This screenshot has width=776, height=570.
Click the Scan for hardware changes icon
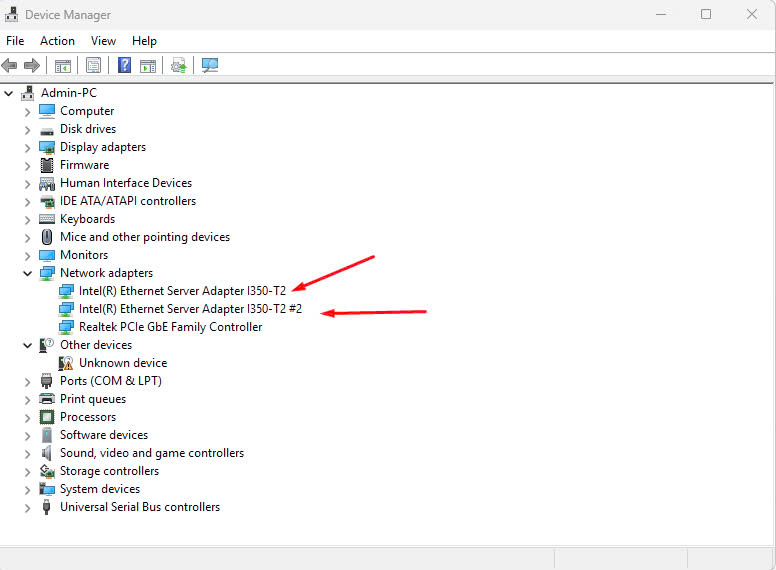(210, 65)
